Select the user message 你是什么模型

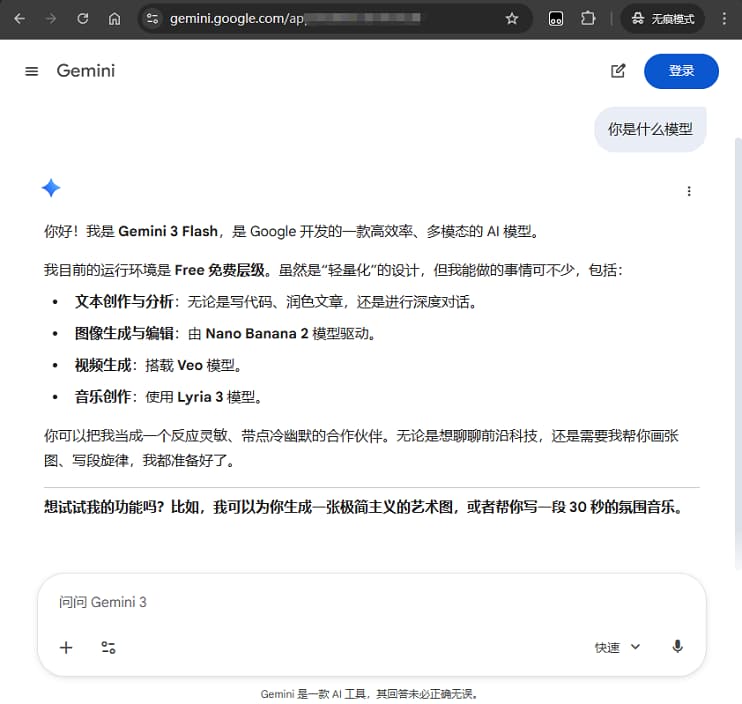[x=650, y=129]
